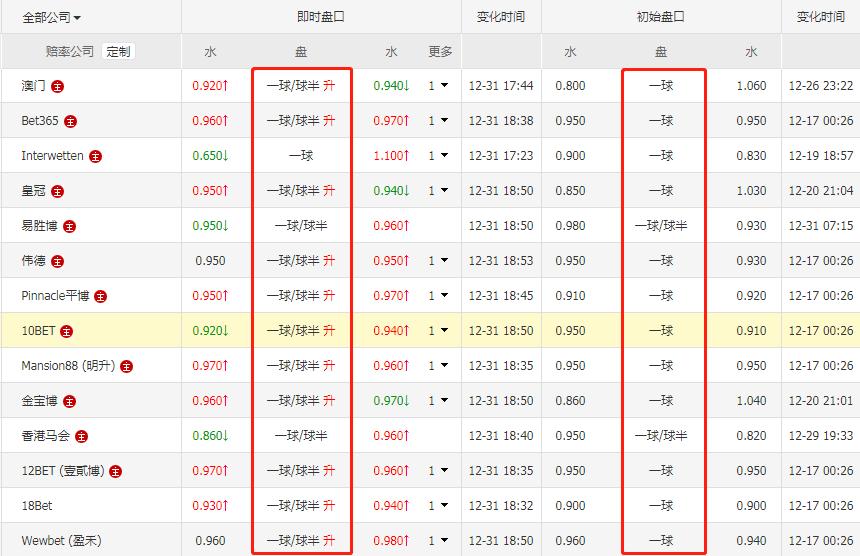The width and height of the screenshot is (860, 556).
Task: Open the 皇冠 company link
Action: 33,191
